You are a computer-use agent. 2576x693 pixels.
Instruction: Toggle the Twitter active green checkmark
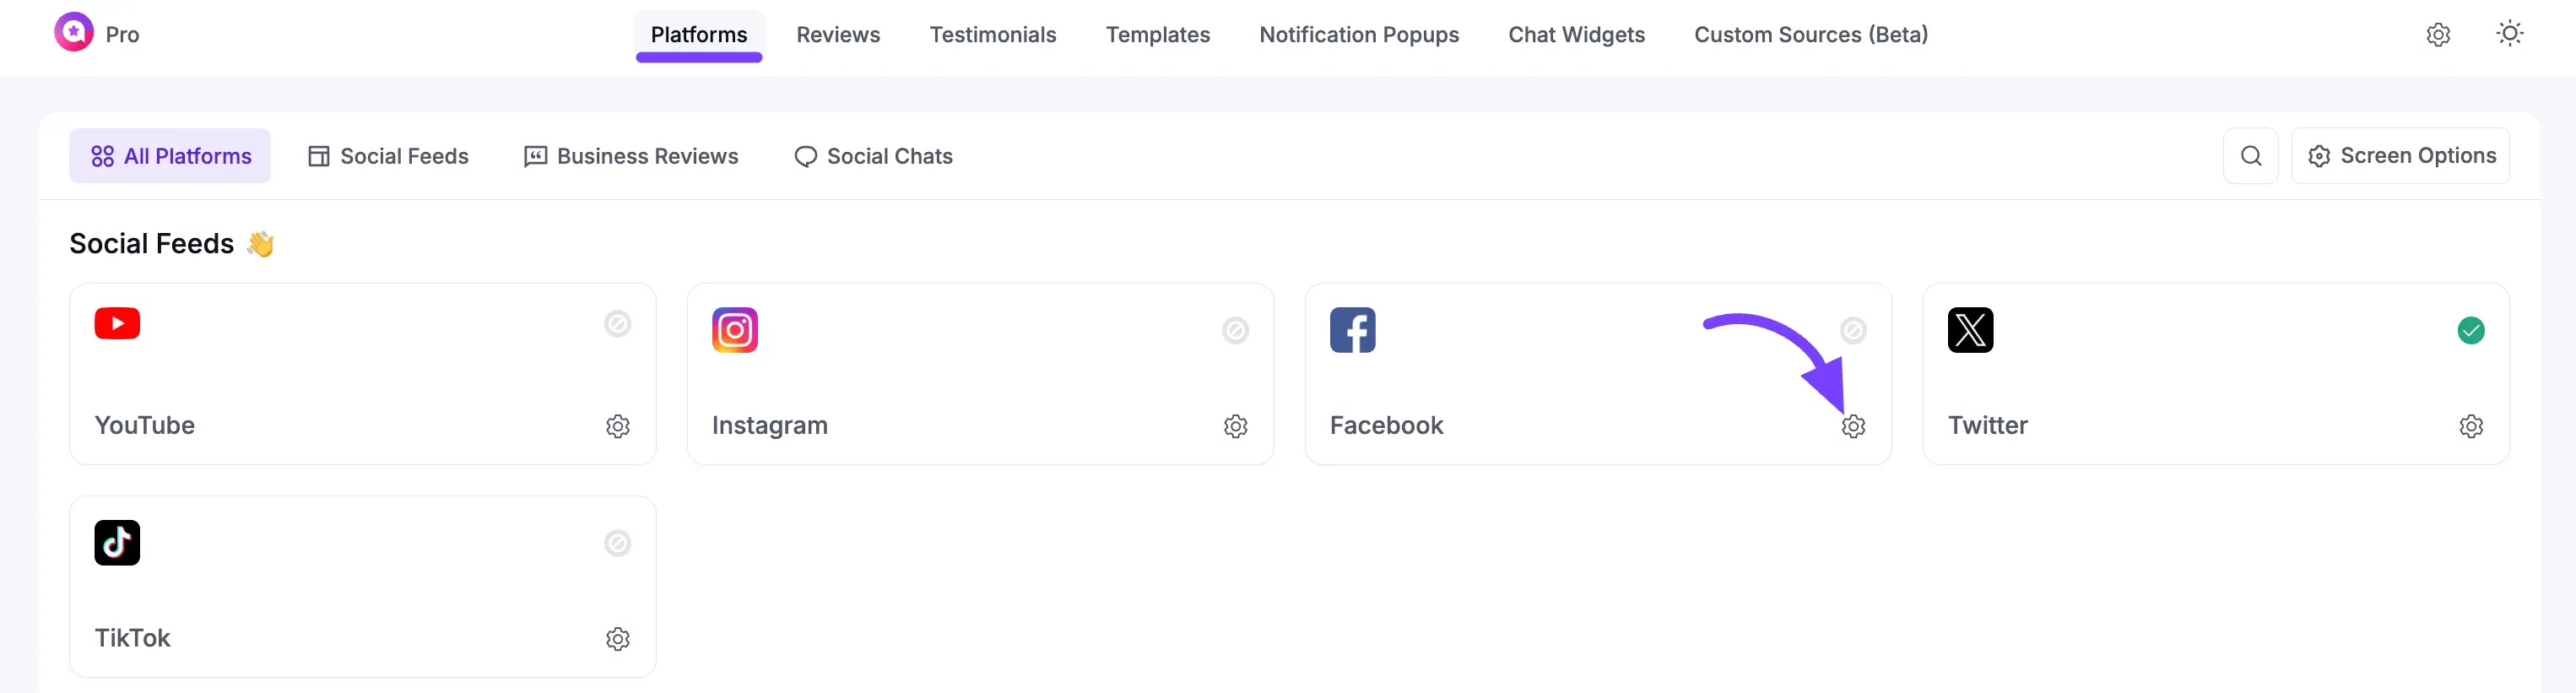(2470, 331)
